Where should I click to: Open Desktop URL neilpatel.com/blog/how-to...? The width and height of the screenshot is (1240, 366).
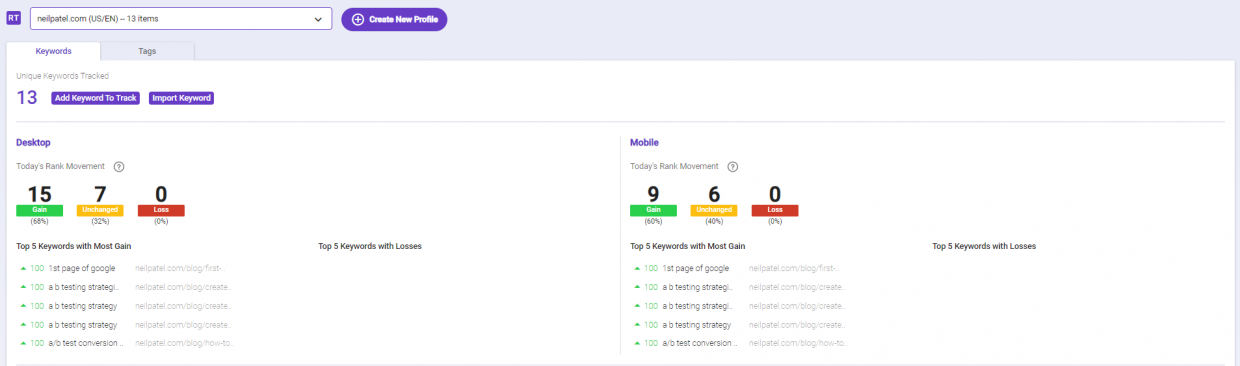pos(183,343)
